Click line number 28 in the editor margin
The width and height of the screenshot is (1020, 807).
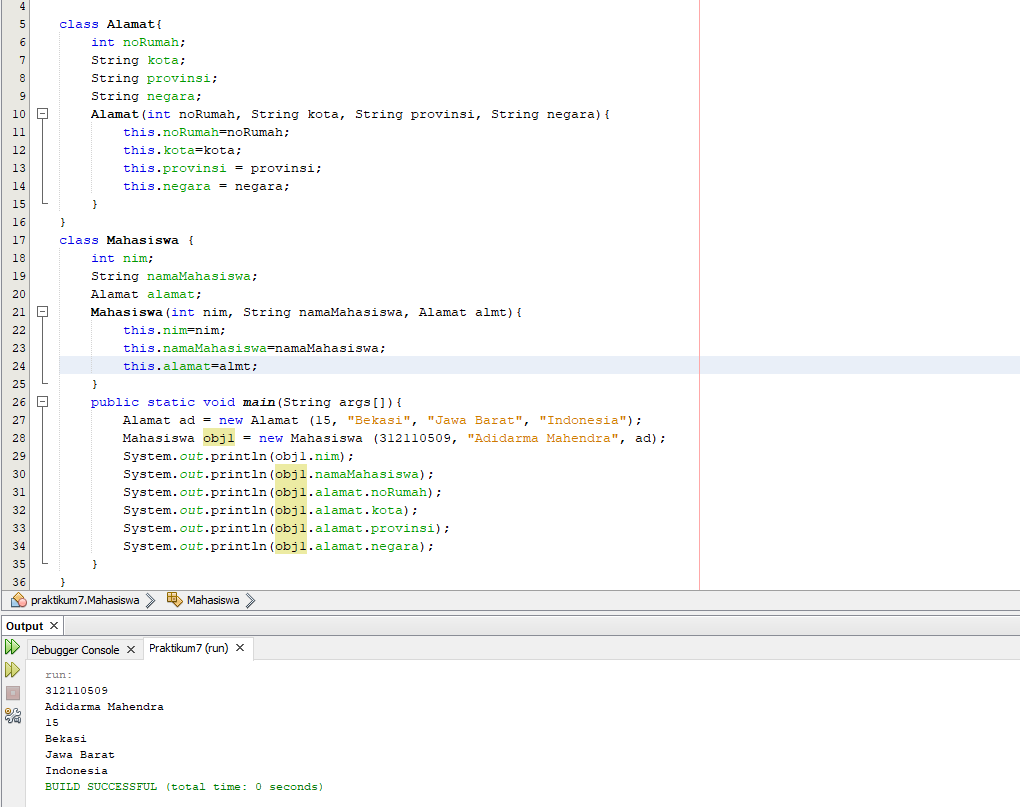pos(18,437)
